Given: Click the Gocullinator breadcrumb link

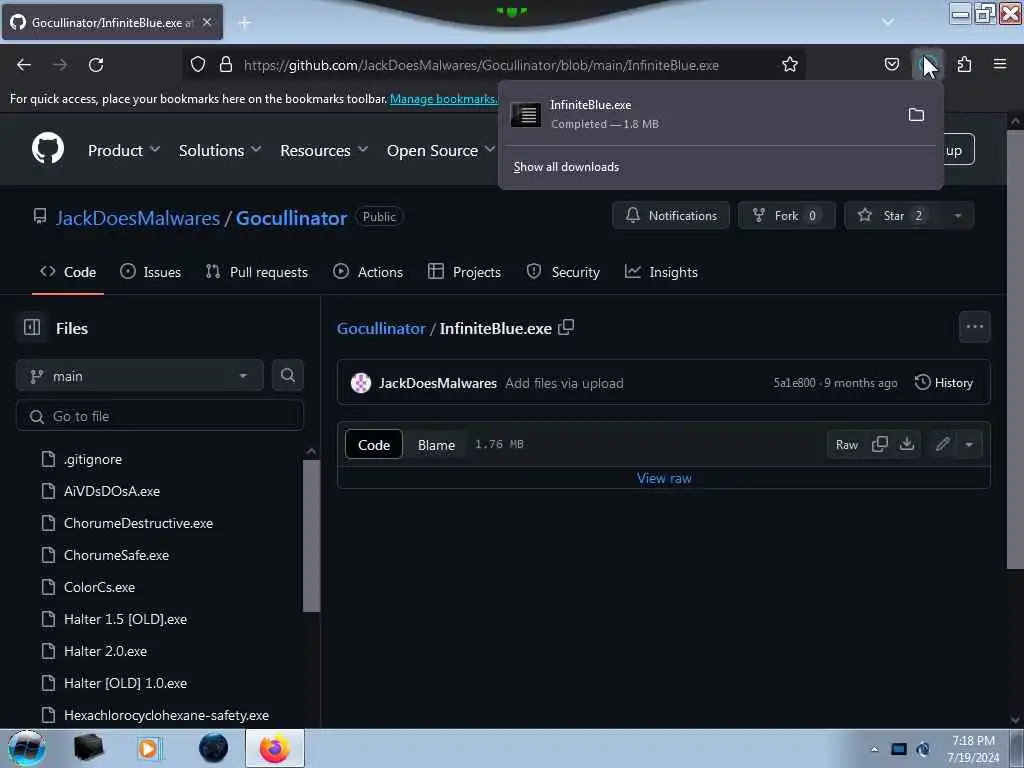Looking at the screenshot, I should [381, 328].
